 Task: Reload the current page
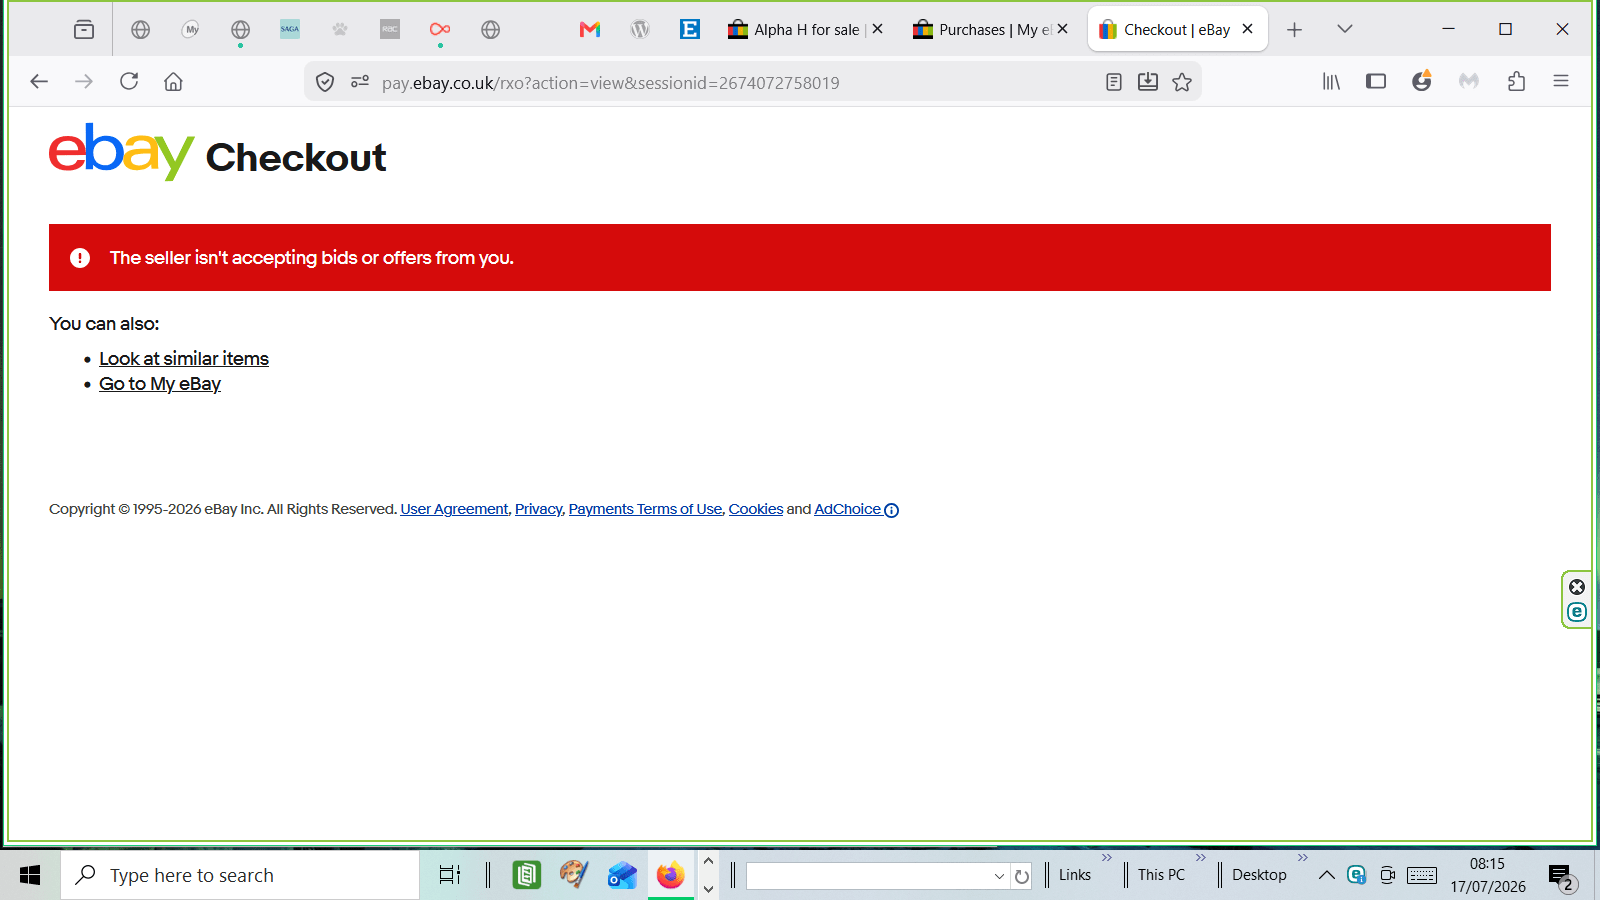pos(129,82)
